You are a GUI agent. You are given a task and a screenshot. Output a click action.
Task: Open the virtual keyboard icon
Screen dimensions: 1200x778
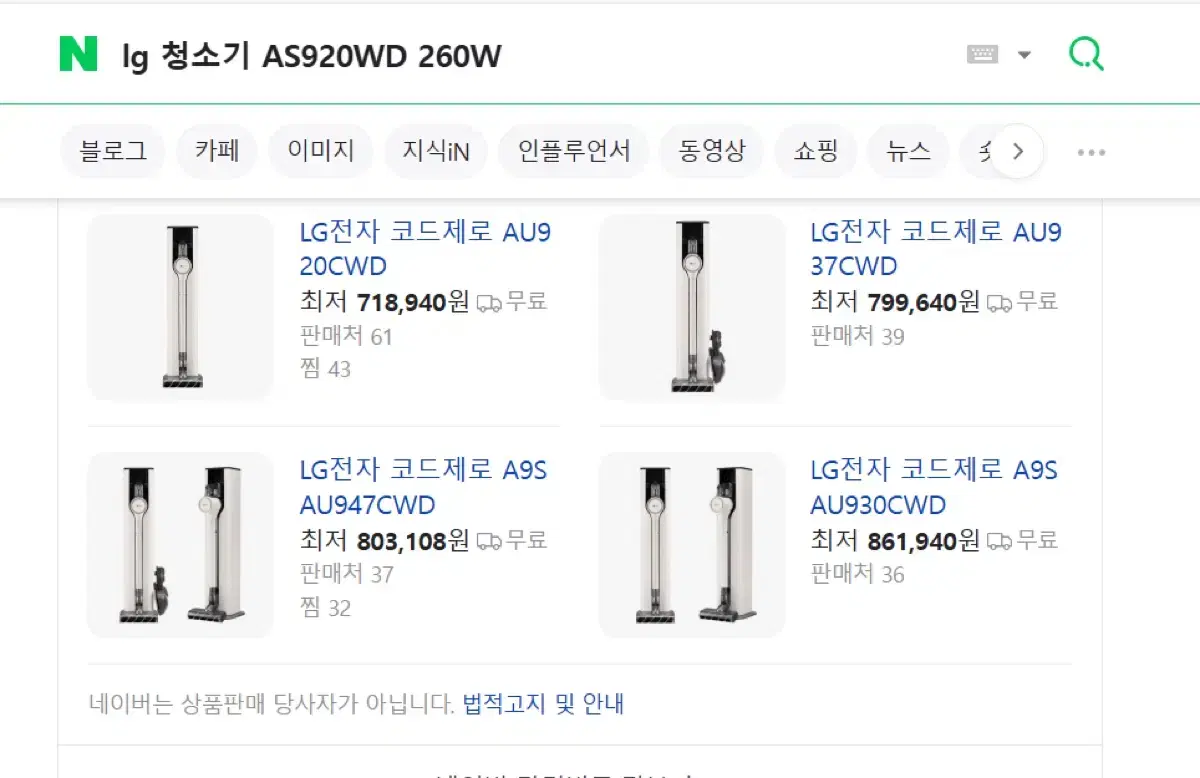tap(983, 54)
